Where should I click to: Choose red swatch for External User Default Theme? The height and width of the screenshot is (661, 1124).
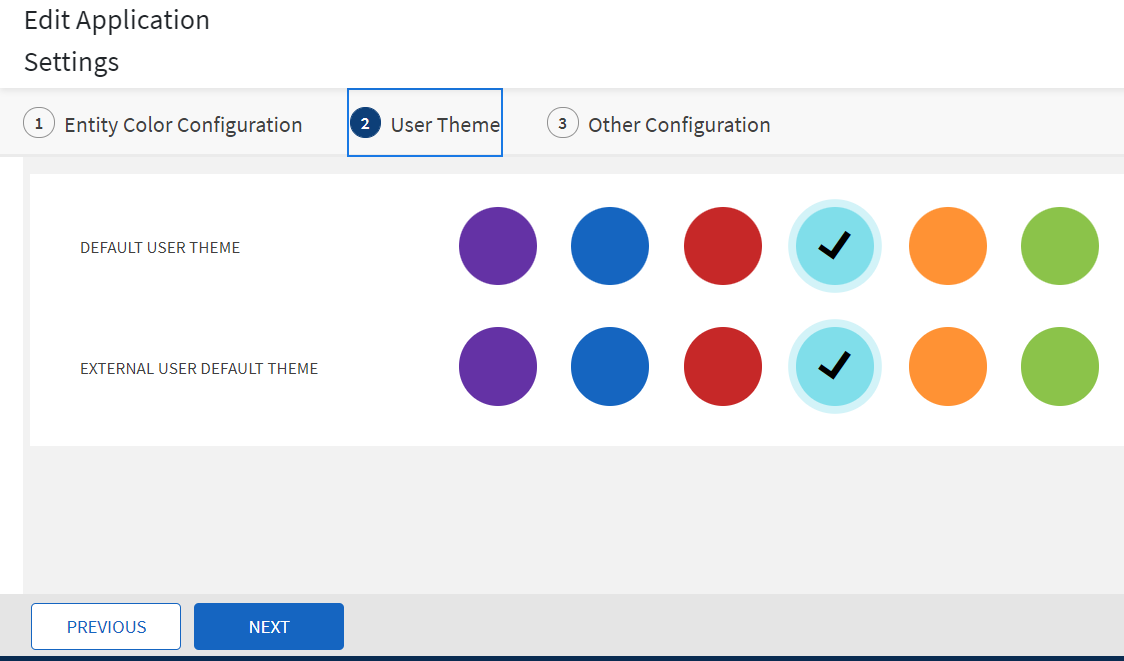click(723, 367)
